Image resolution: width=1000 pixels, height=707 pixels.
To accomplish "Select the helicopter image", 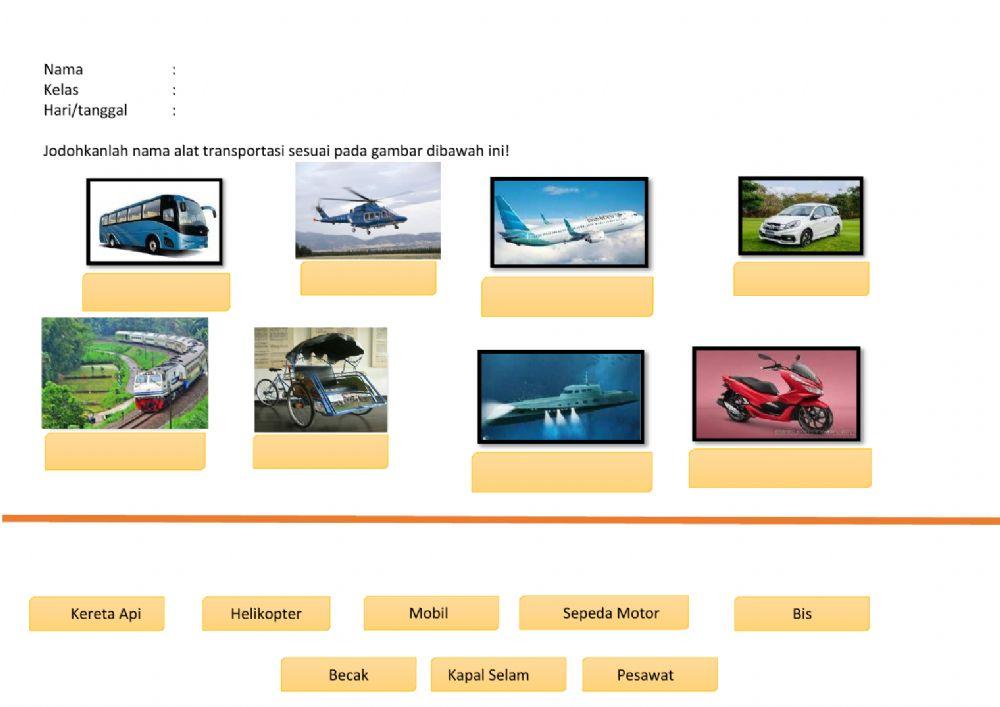I will [368, 211].
